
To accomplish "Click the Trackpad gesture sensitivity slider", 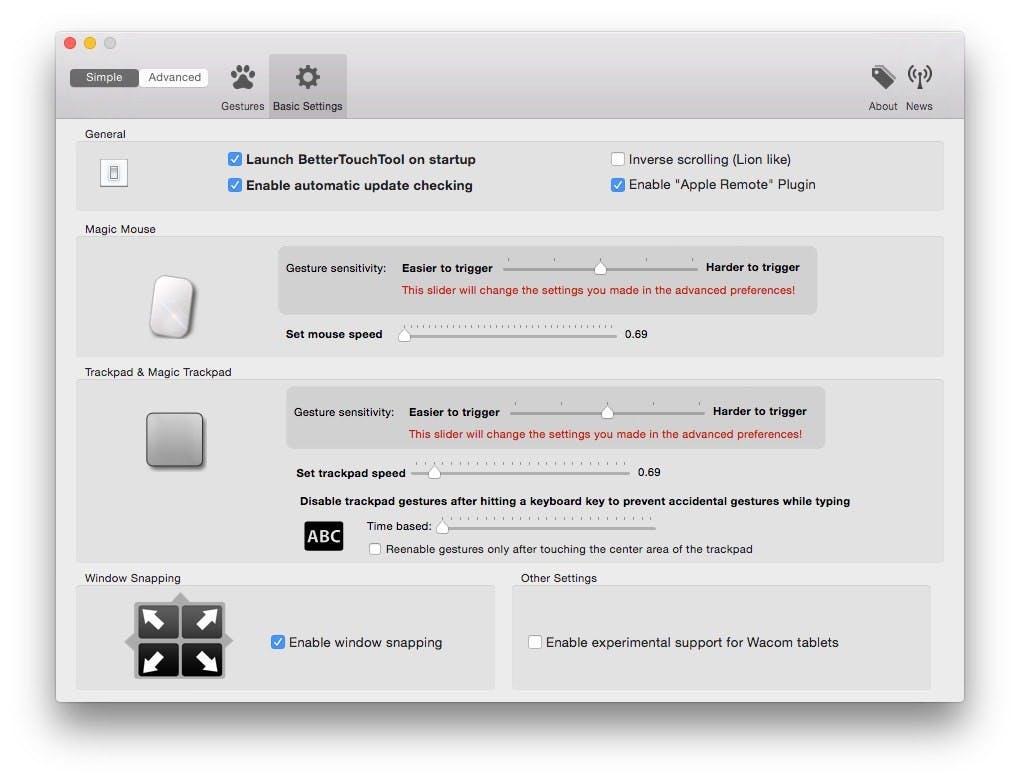I will pyautogui.click(x=607, y=411).
